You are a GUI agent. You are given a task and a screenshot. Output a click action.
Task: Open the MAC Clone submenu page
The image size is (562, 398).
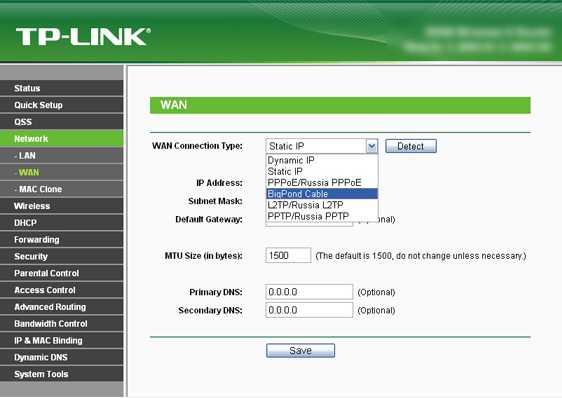coord(61,189)
